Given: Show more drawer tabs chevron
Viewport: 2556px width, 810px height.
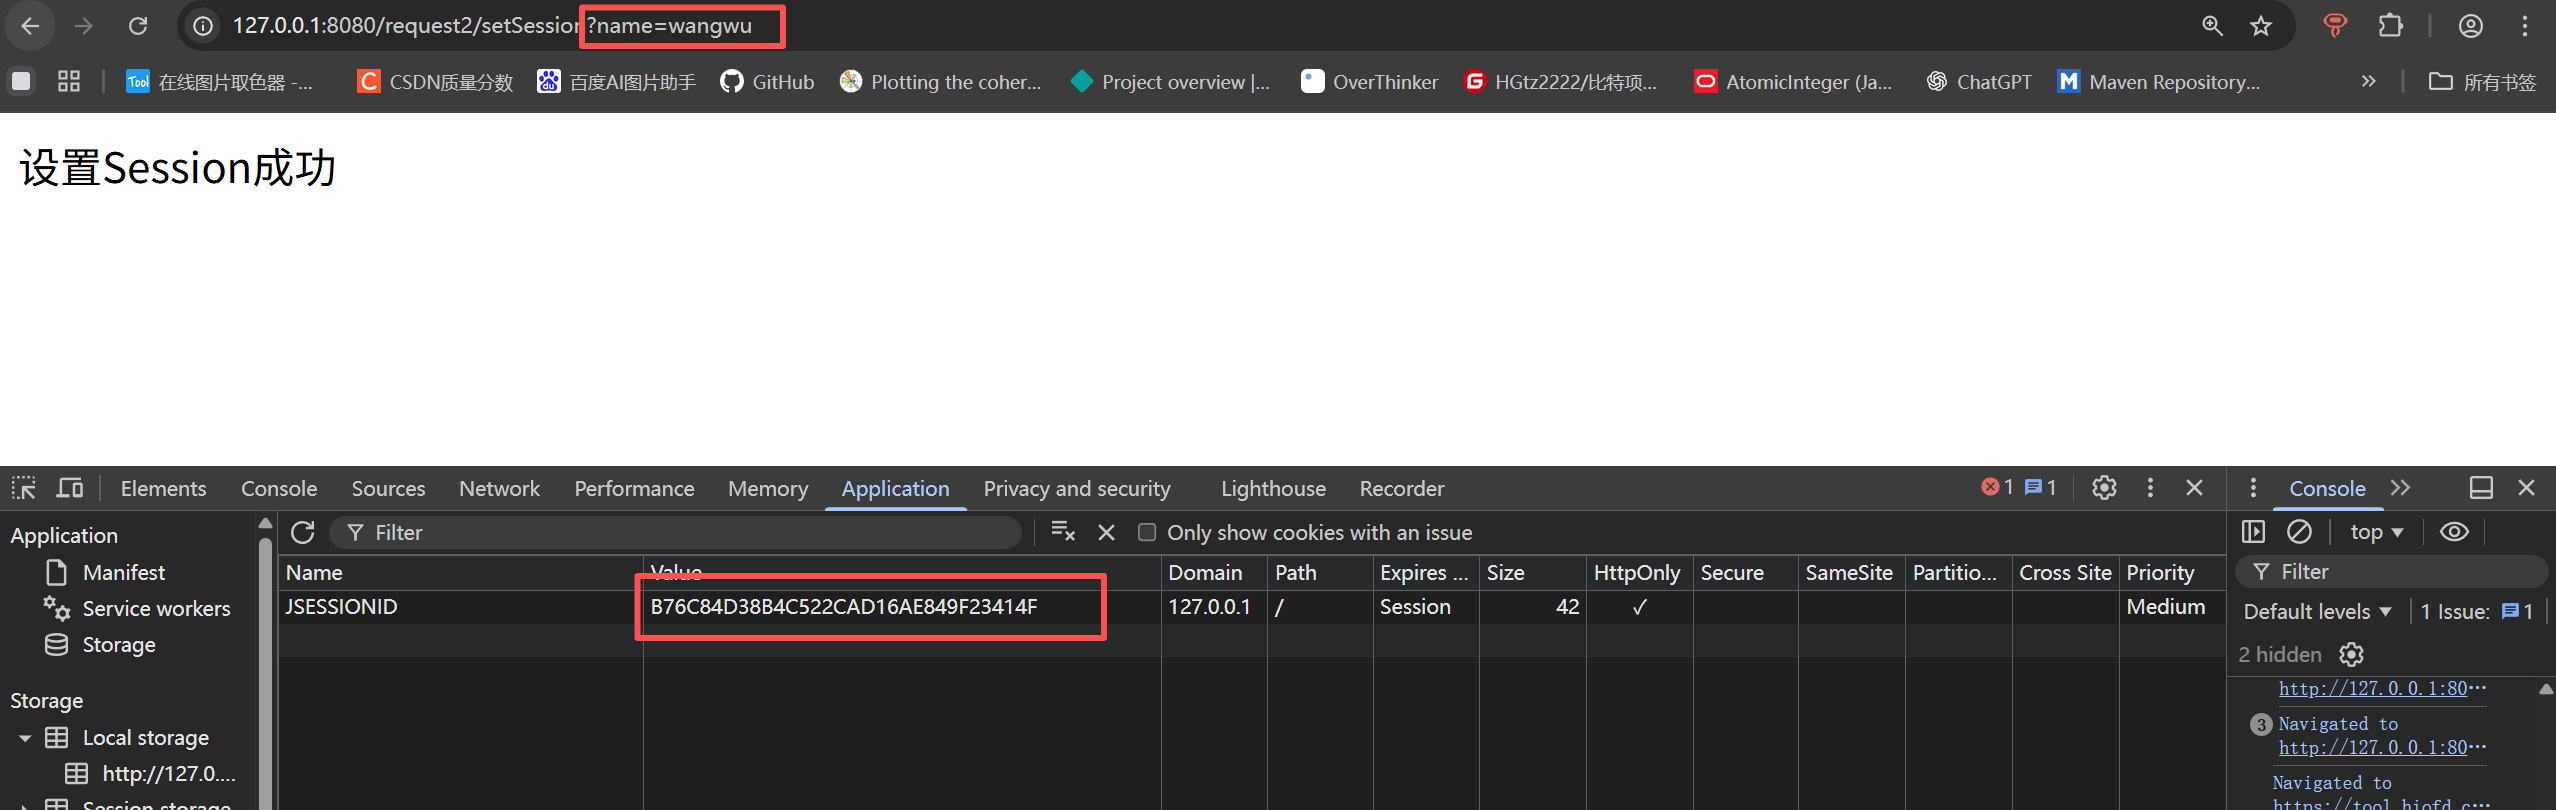Looking at the screenshot, I should pos(2400,488).
